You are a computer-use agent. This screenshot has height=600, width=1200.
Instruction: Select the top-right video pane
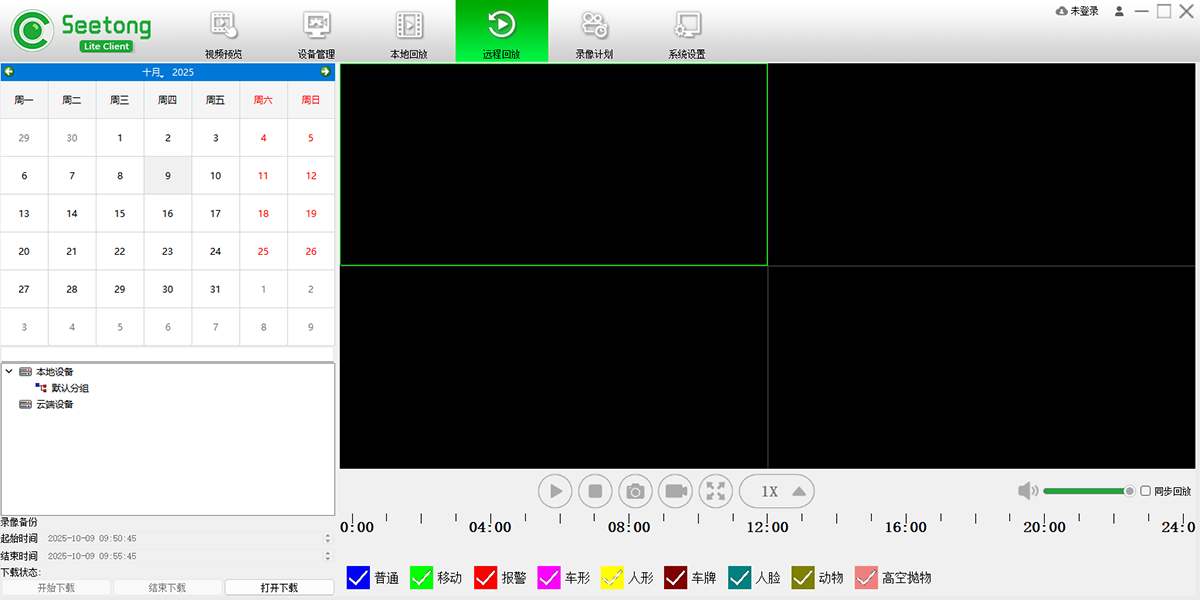click(984, 165)
